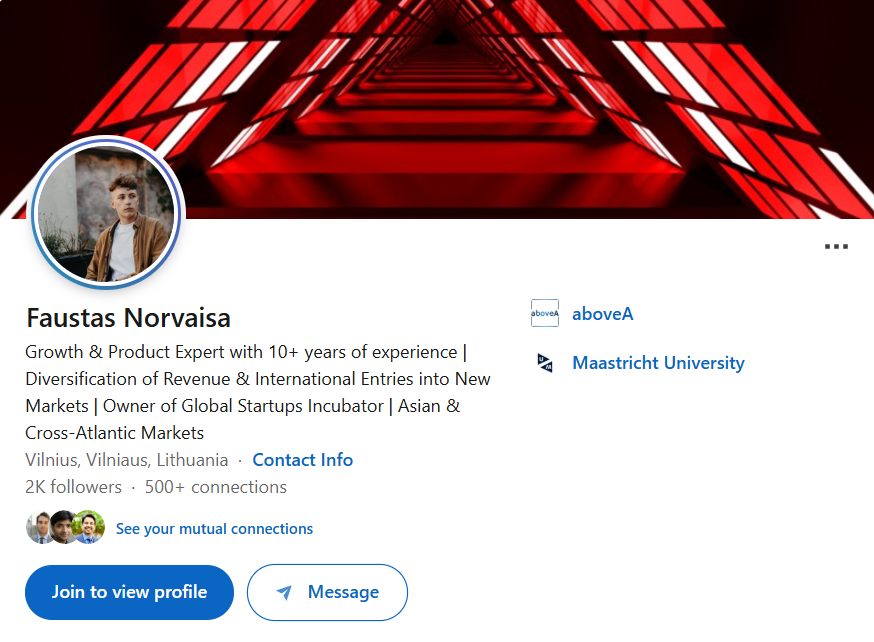Open the Contact Info link
874x642 pixels.
point(302,460)
